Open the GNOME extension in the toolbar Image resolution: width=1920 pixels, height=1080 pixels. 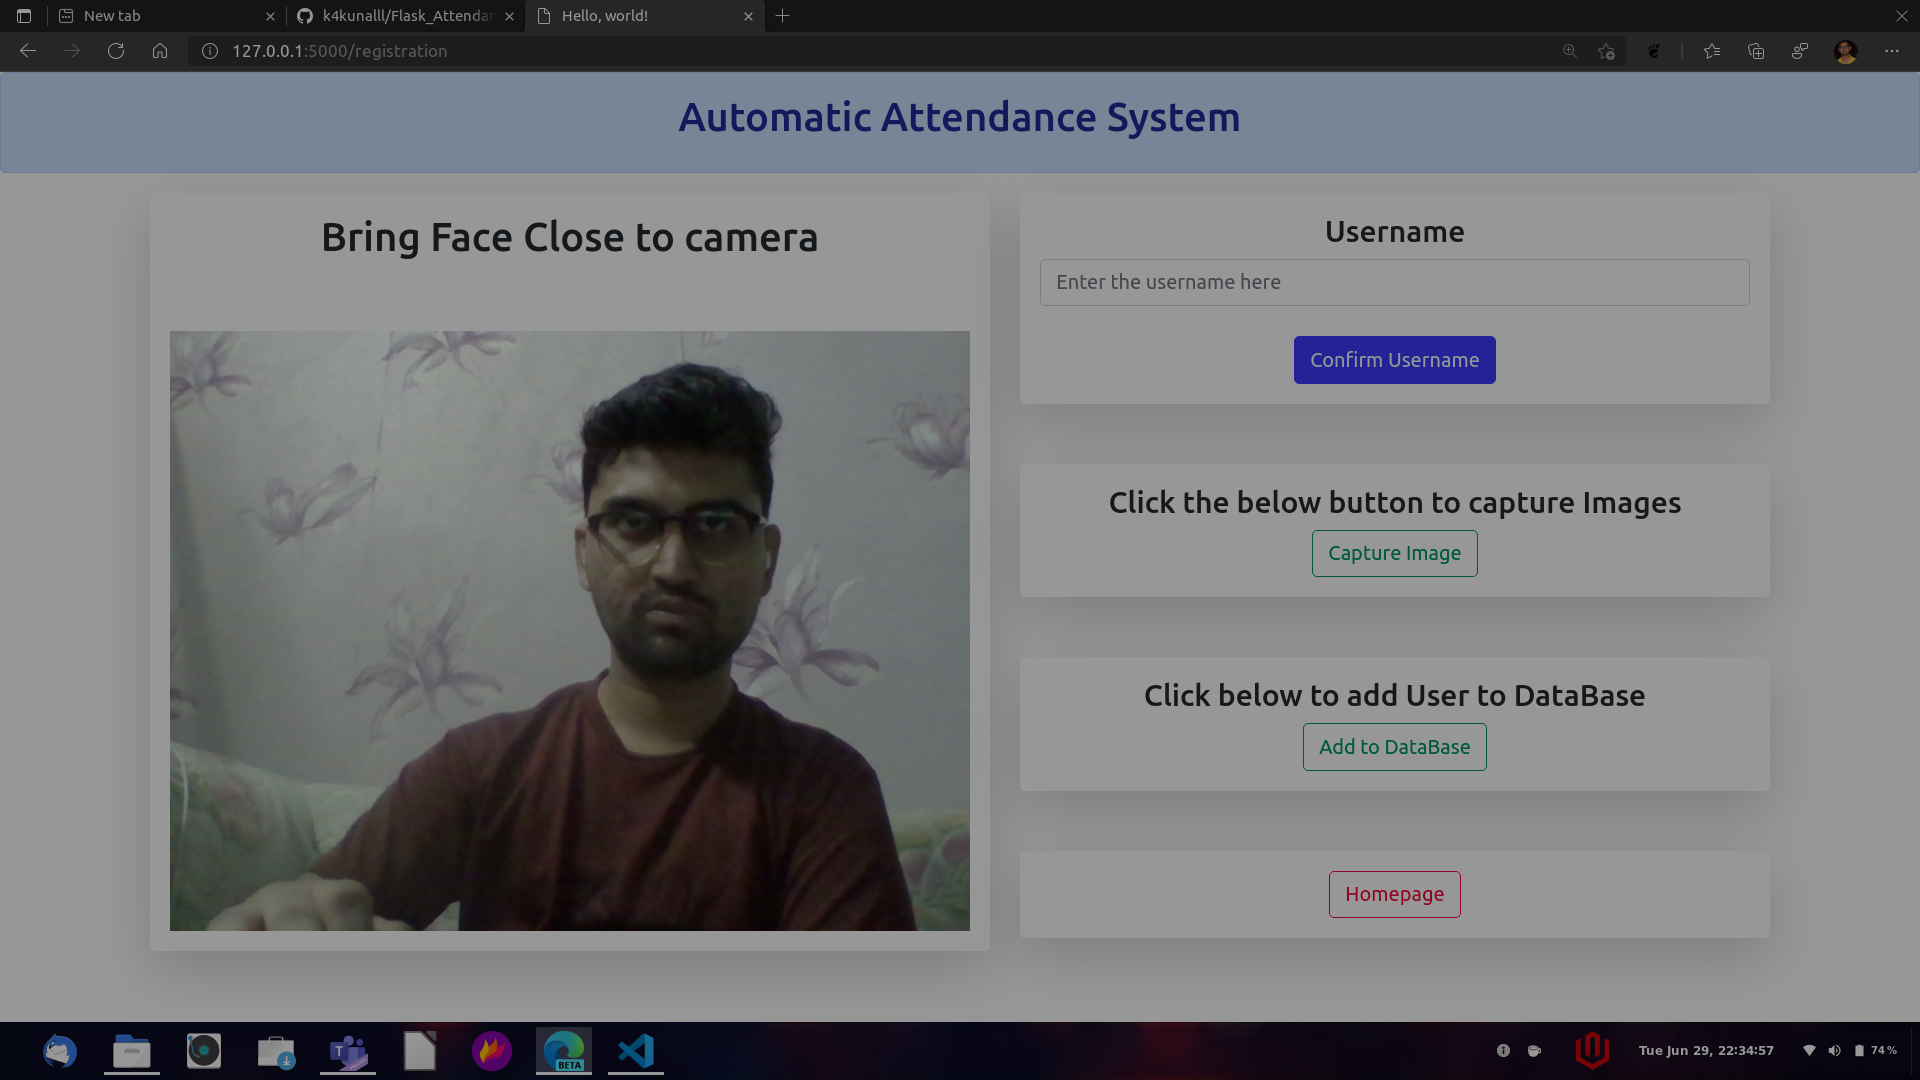tap(1654, 51)
